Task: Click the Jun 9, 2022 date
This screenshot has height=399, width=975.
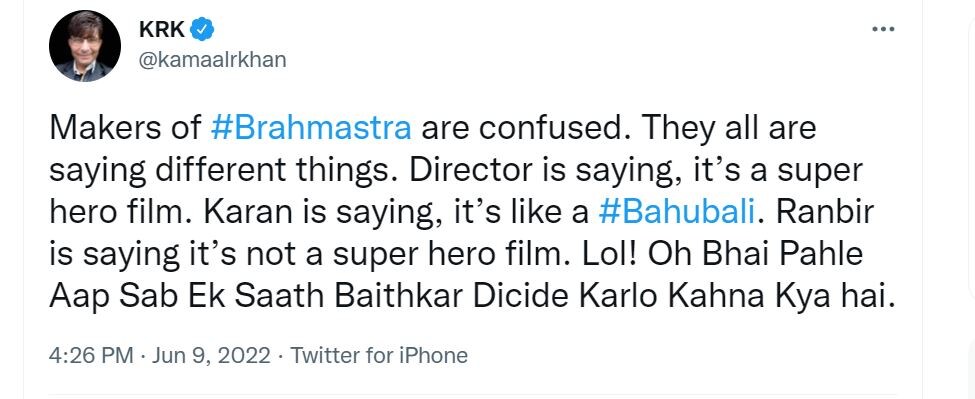Action: [x=211, y=356]
